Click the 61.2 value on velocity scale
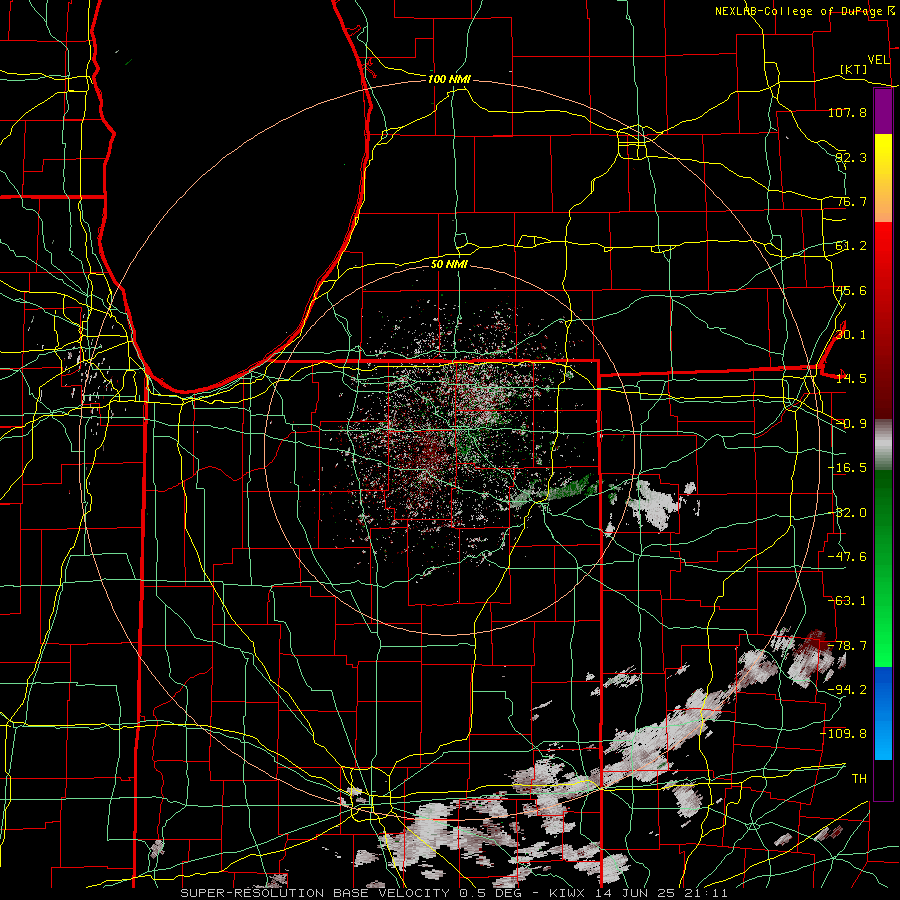The height and width of the screenshot is (900, 900). click(851, 246)
